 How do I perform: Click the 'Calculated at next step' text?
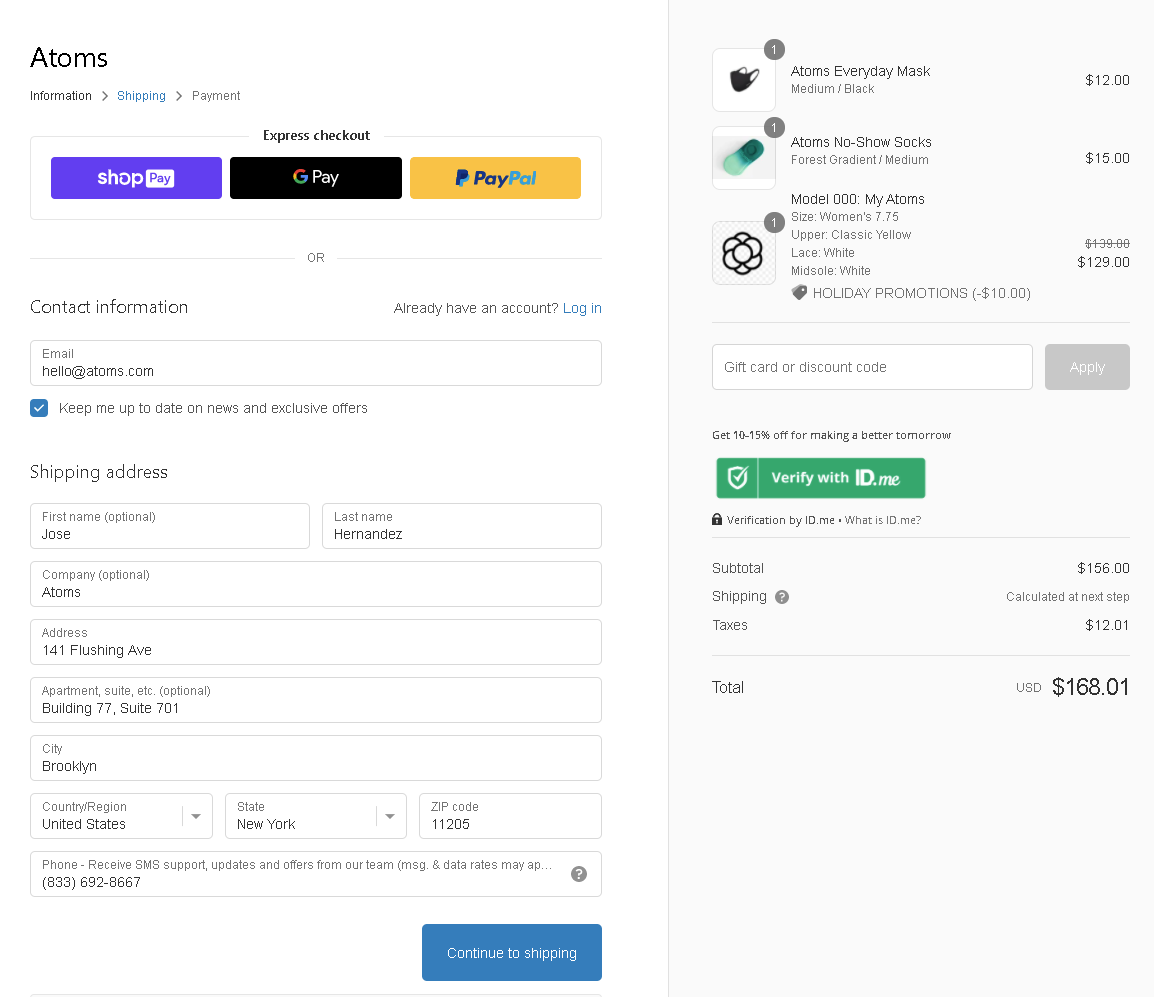(1068, 597)
